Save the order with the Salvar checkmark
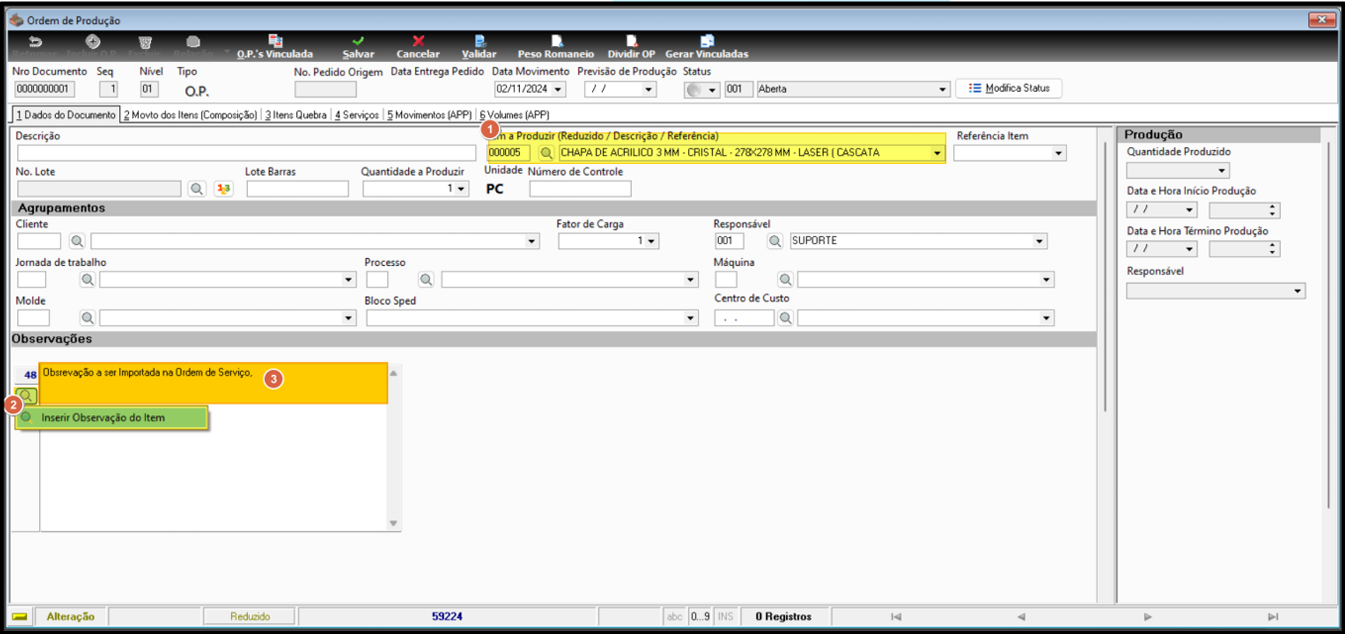The image size is (1345, 634). coord(359,47)
